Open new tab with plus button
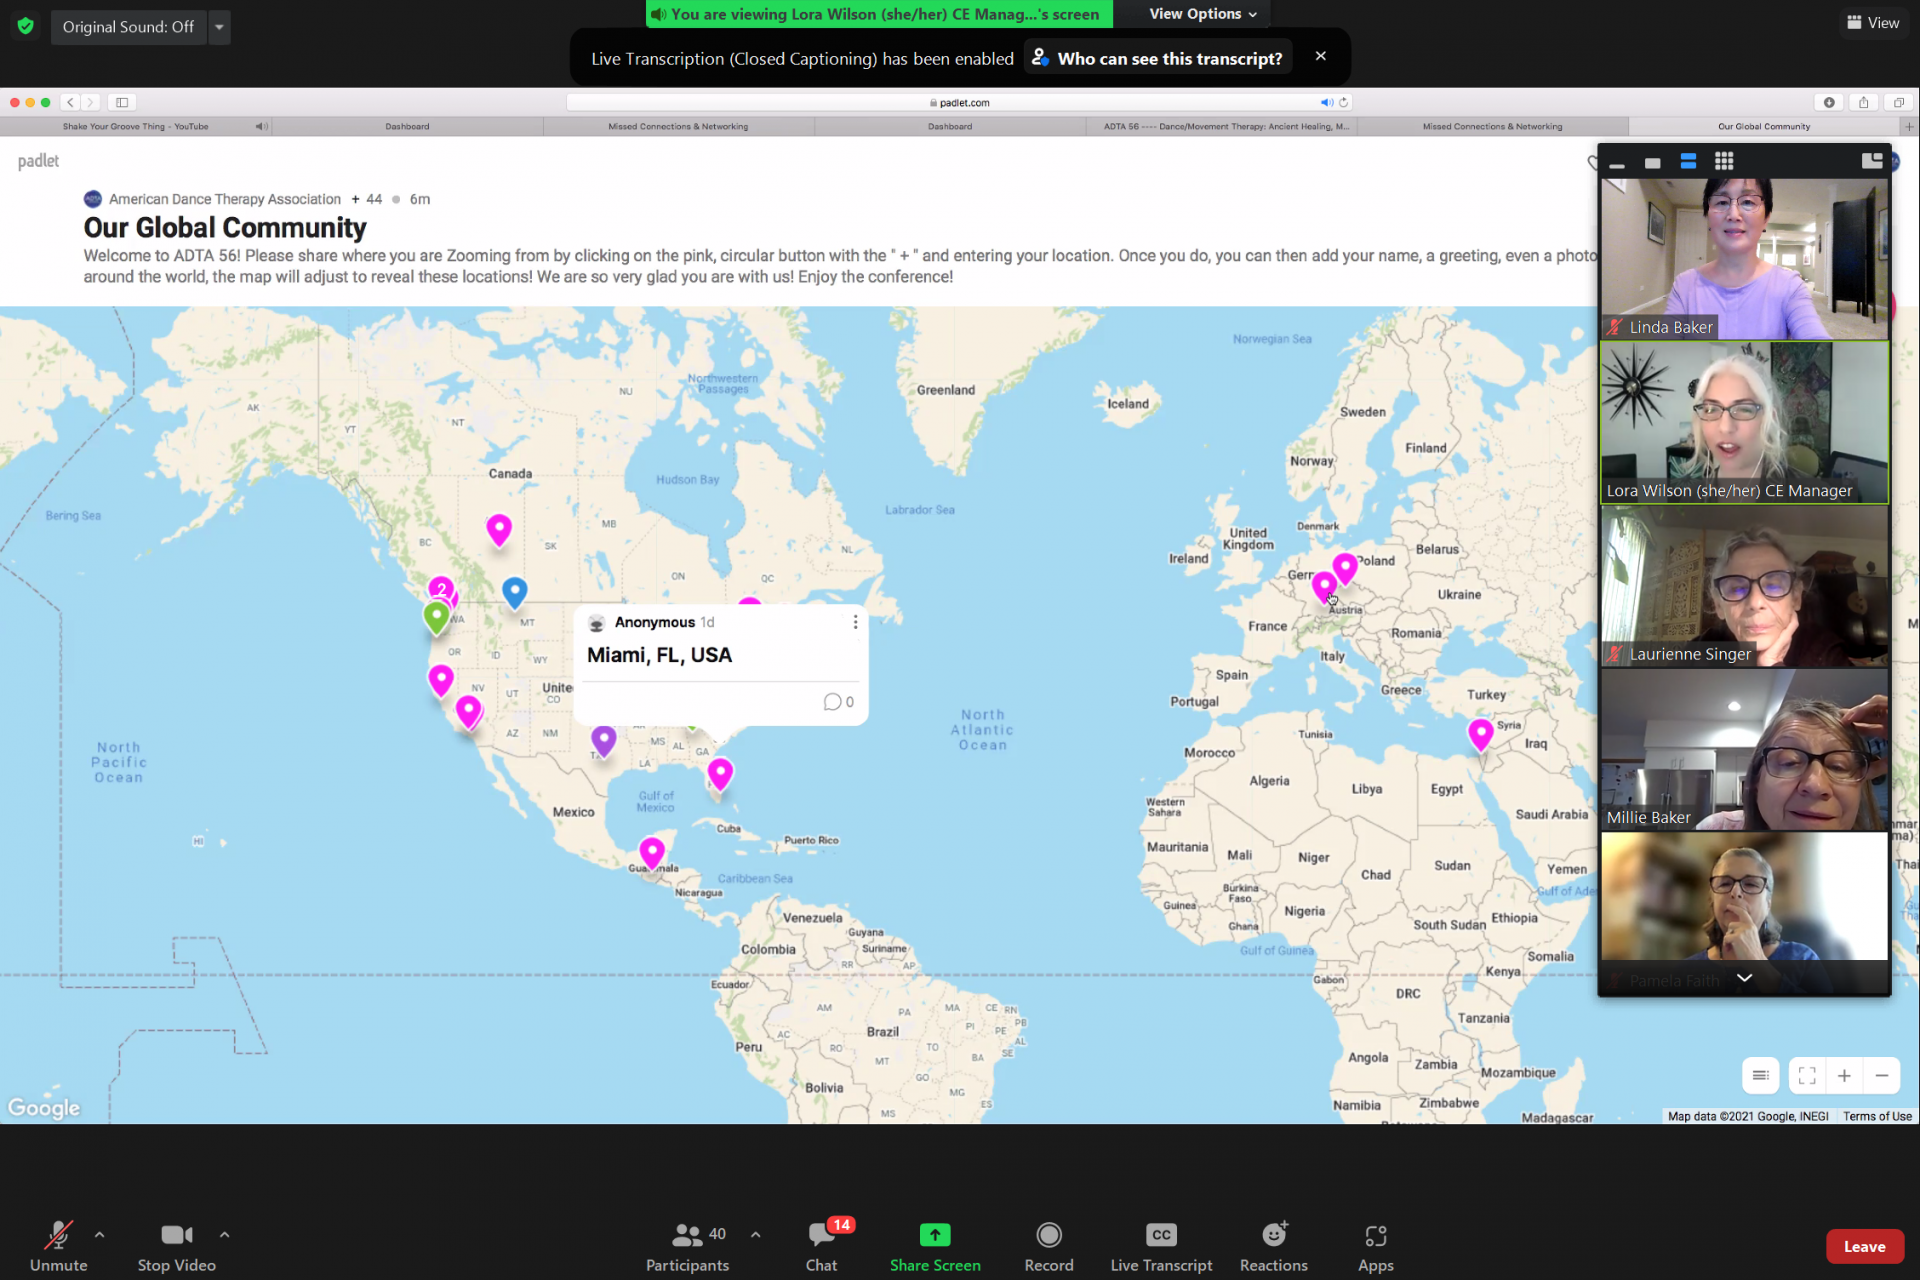The width and height of the screenshot is (1920, 1280). click(x=1909, y=127)
